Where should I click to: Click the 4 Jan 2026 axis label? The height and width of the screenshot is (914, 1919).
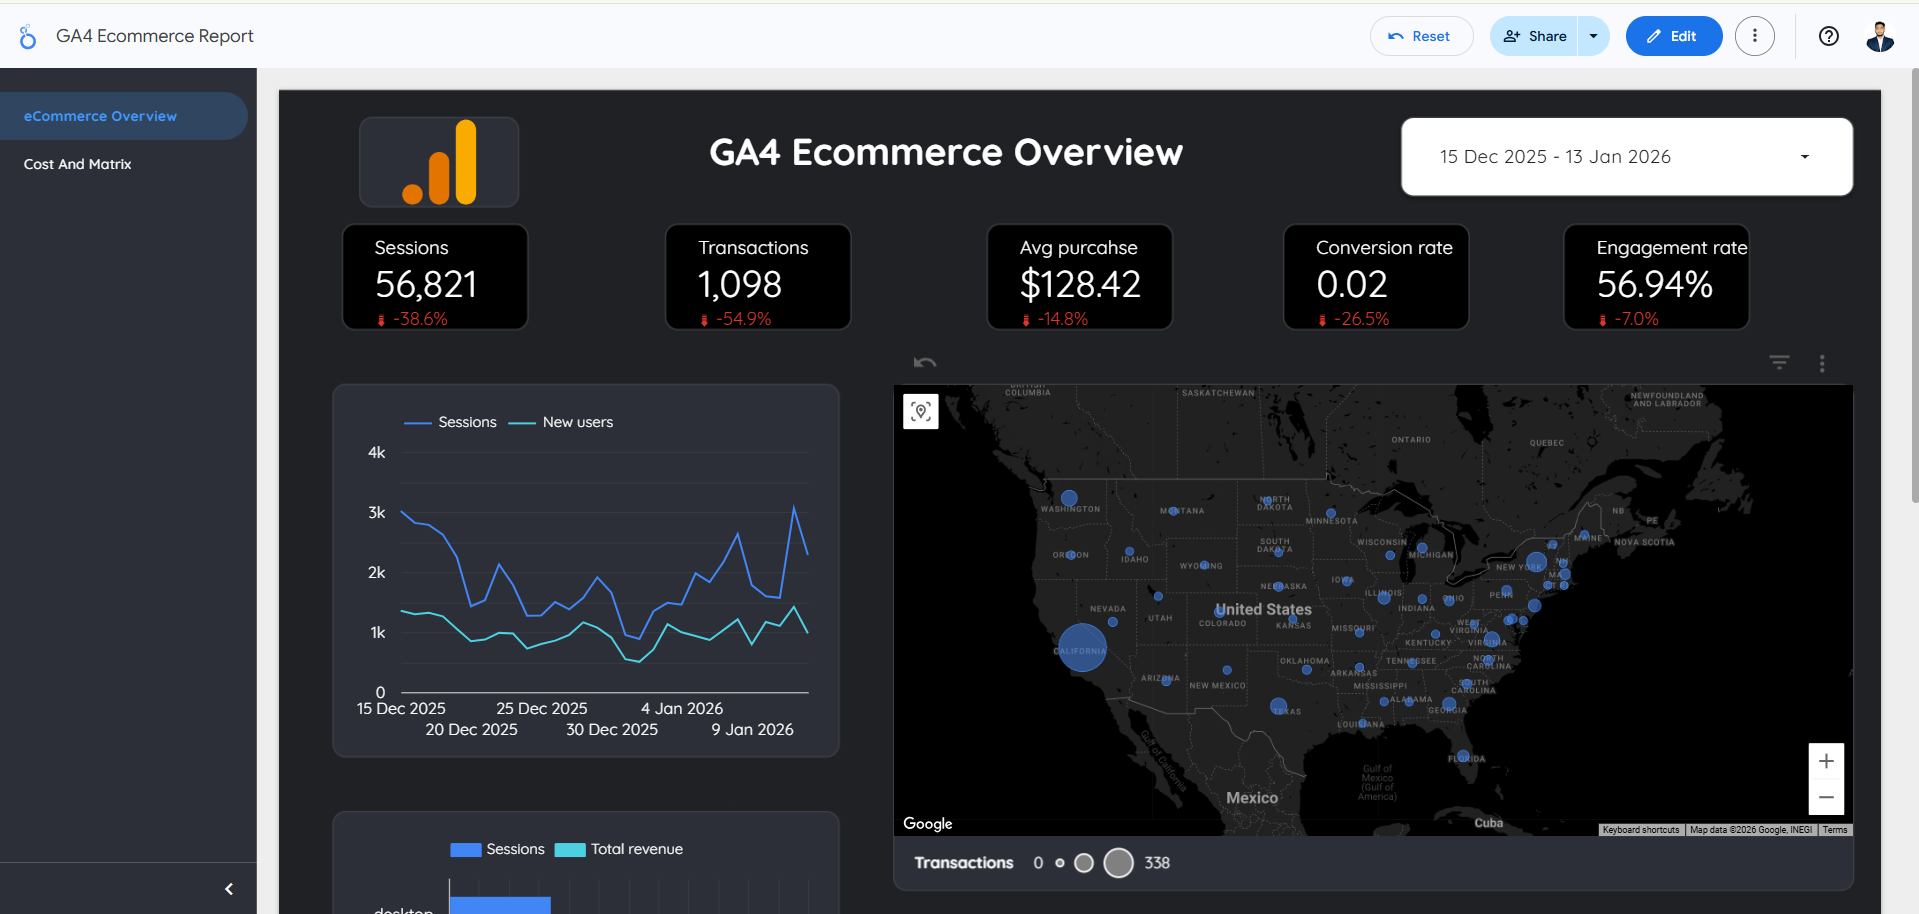pyautogui.click(x=682, y=709)
